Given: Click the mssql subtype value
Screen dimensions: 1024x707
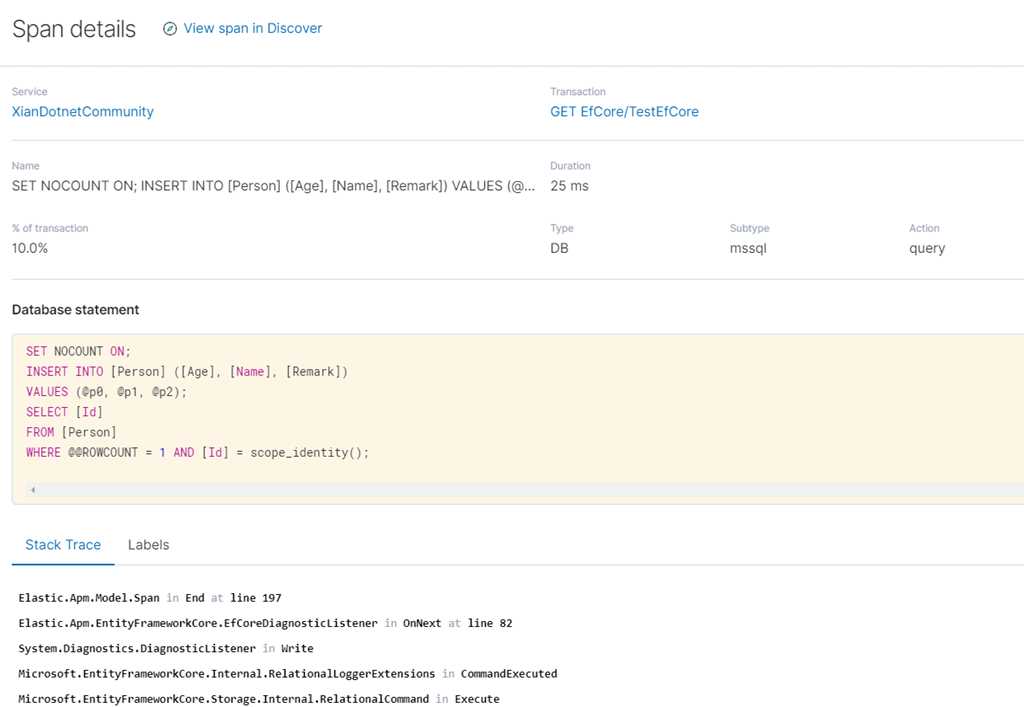Looking at the screenshot, I should 748,248.
